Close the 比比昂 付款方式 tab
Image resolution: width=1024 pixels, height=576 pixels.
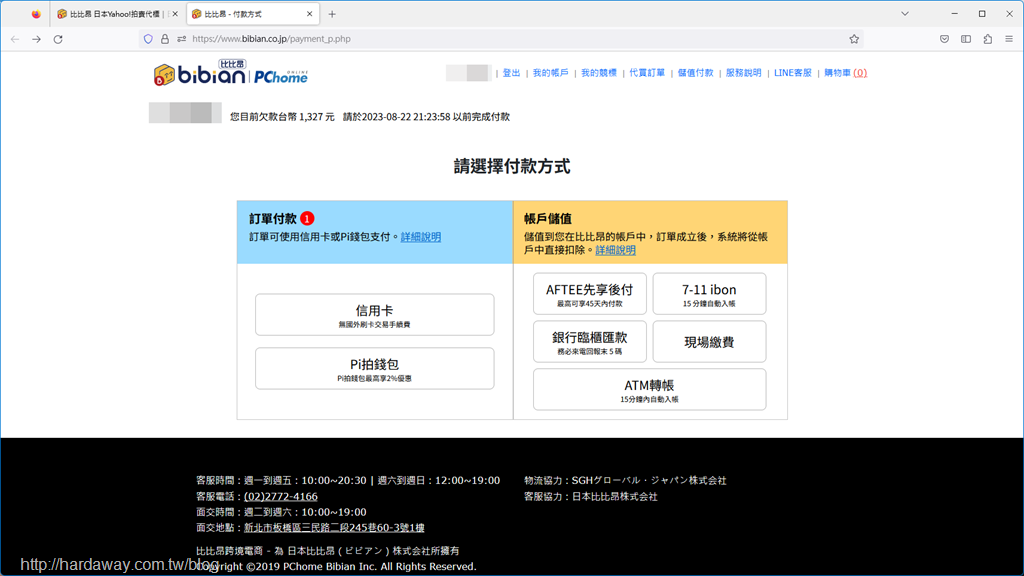click(x=310, y=14)
